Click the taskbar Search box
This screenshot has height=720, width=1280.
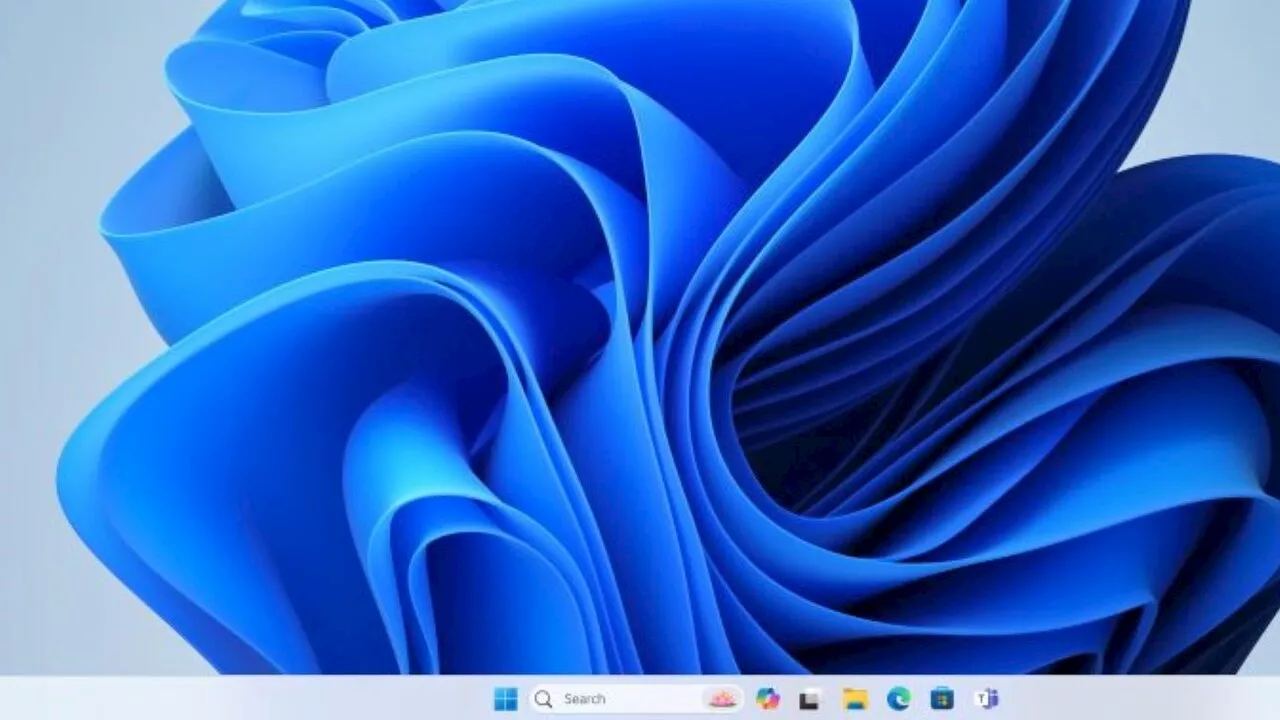[636, 699]
